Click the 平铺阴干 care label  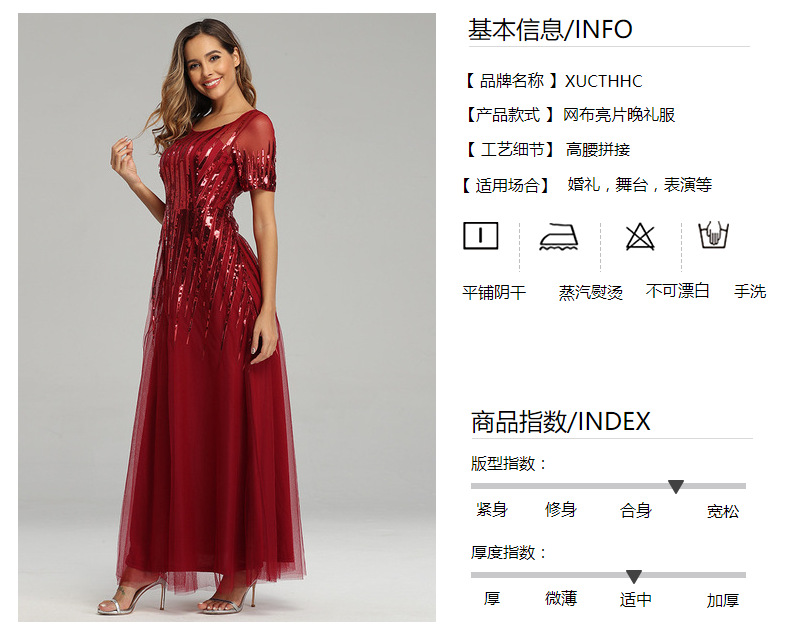click(x=494, y=292)
